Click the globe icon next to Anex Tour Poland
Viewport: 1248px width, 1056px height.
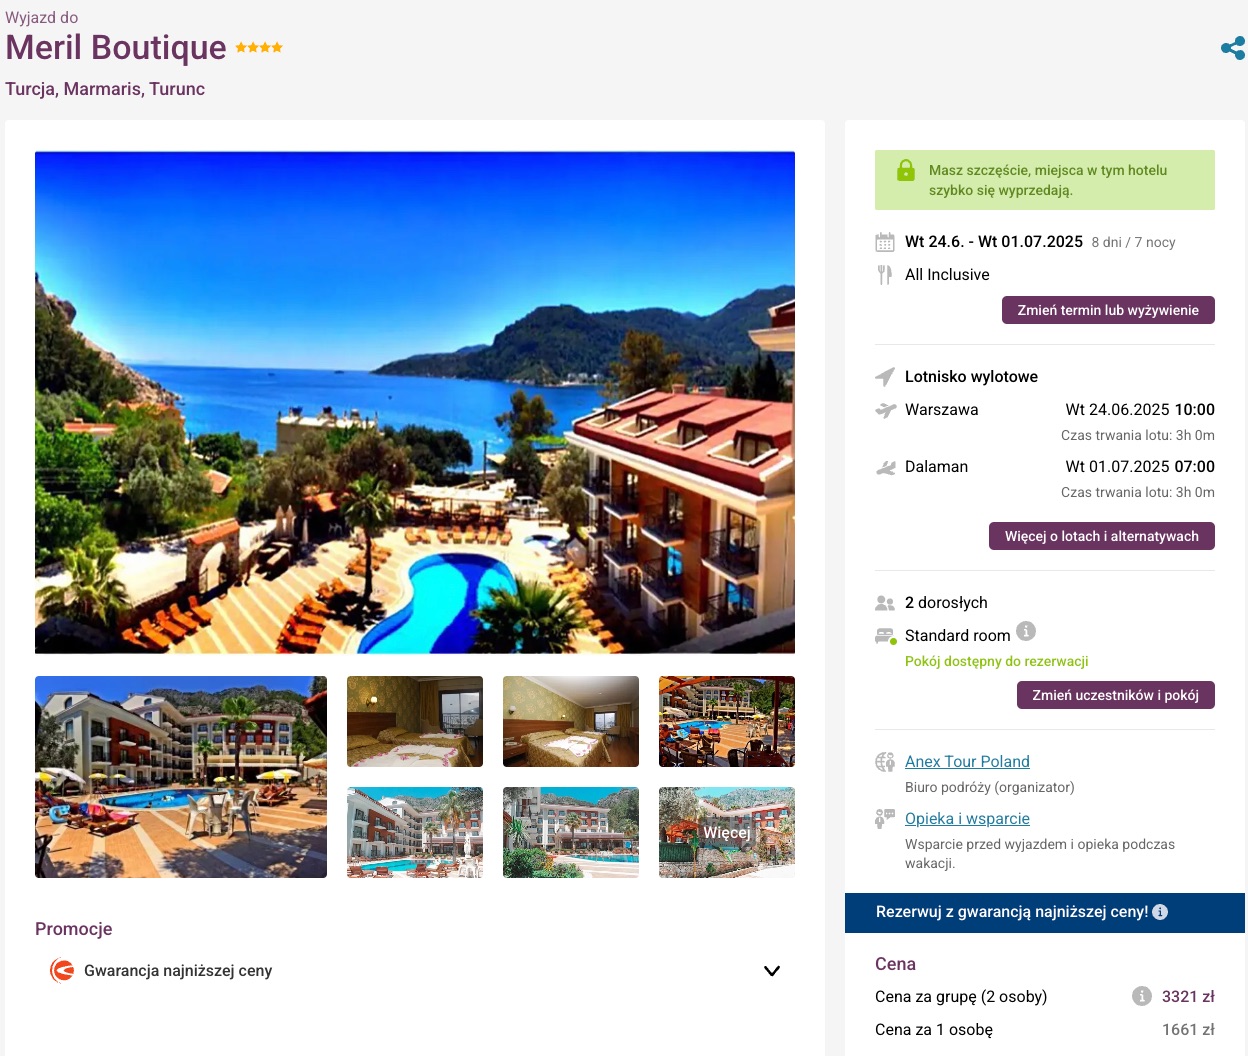[885, 762]
